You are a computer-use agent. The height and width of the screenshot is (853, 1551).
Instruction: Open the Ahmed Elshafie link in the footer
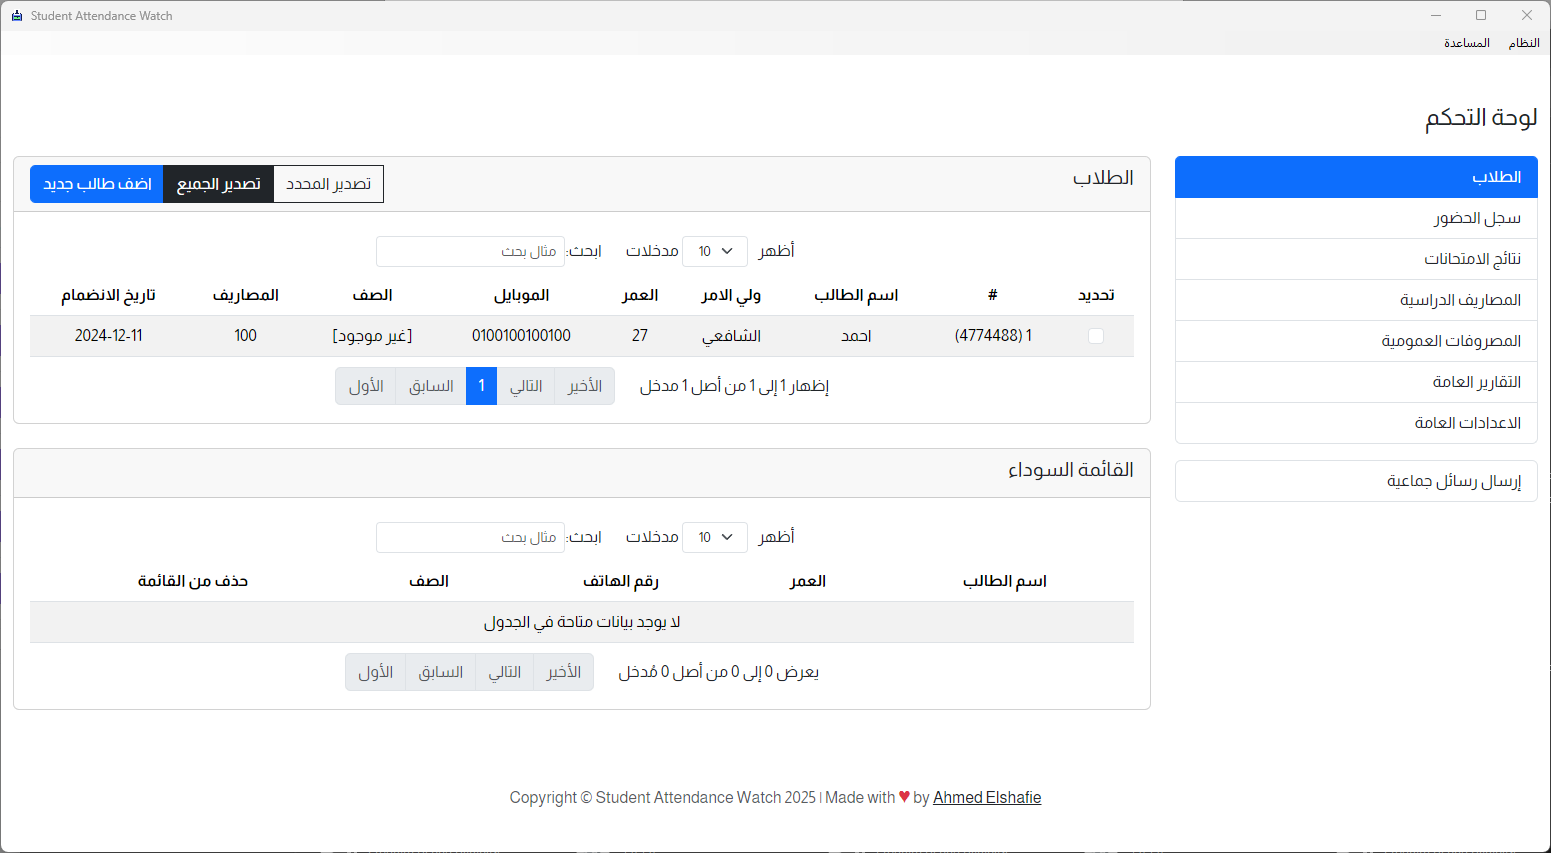point(986,797)
